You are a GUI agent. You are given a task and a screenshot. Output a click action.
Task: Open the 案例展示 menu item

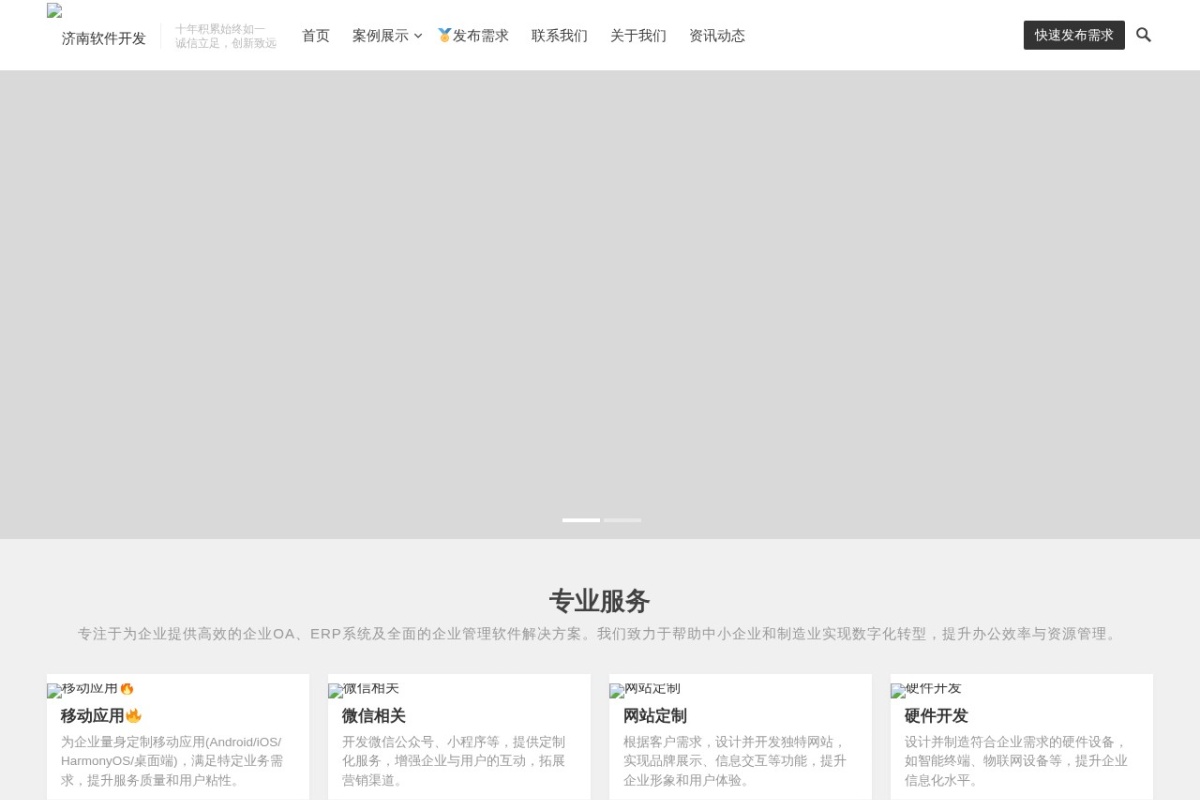point(380,36)
